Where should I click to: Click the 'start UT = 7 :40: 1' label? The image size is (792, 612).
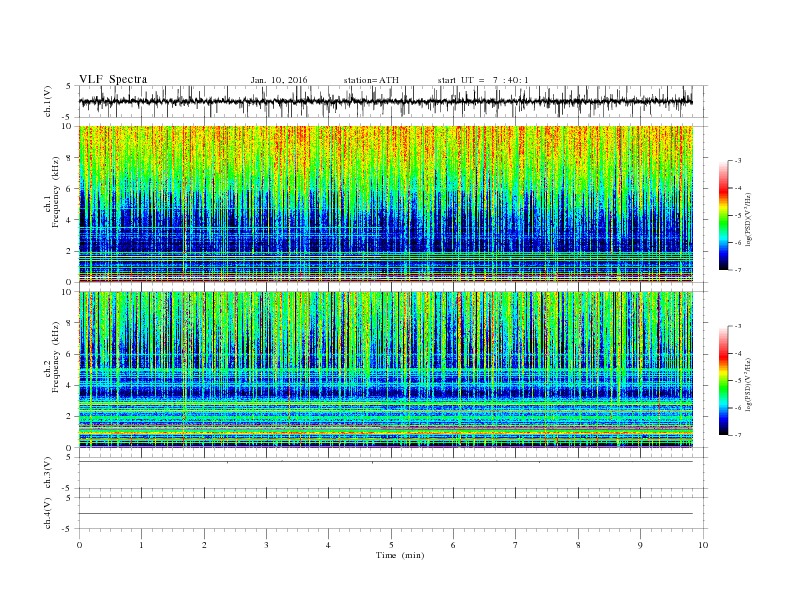tap(483, 80)
